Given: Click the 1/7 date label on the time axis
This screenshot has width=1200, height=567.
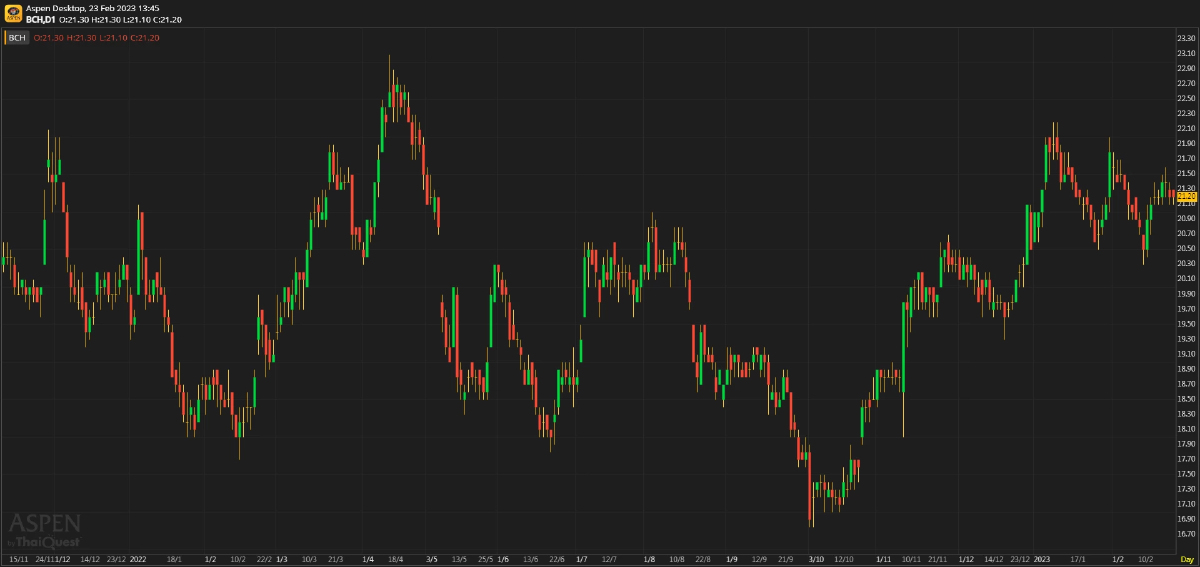Looking at the screenshot, I should coord(581,559).
